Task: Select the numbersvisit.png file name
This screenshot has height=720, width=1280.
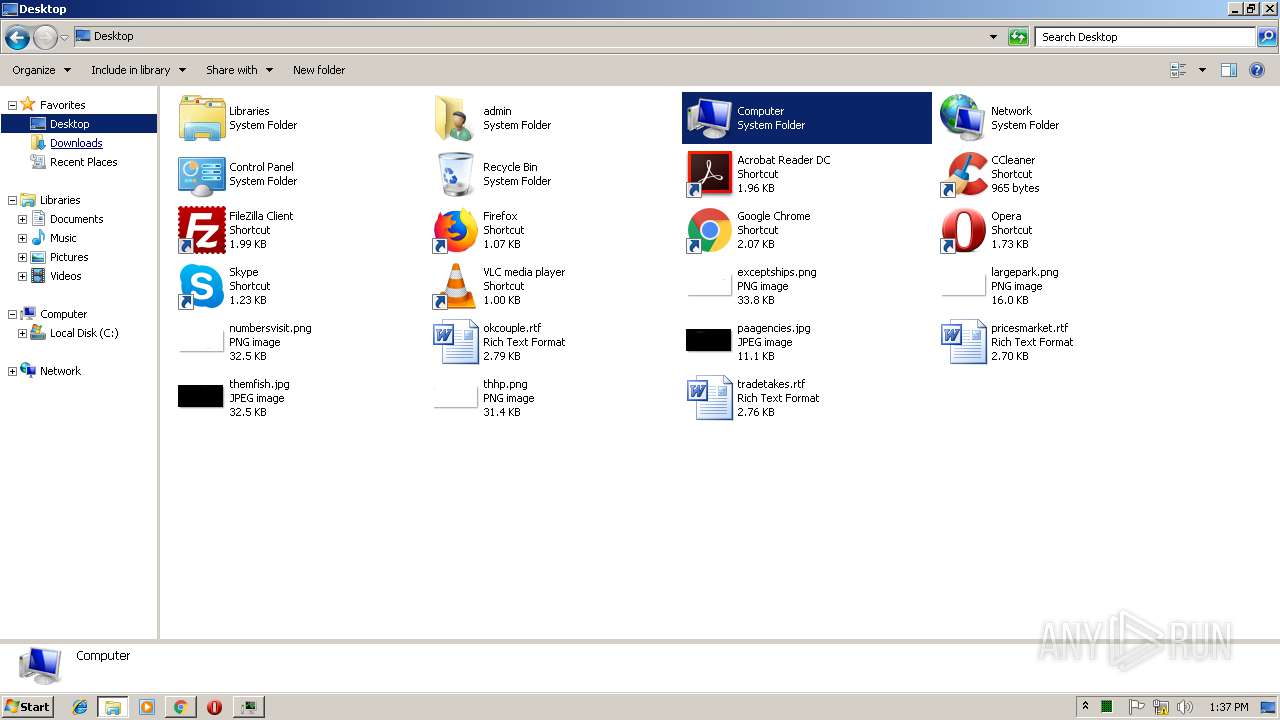Action: pos(270,328)
